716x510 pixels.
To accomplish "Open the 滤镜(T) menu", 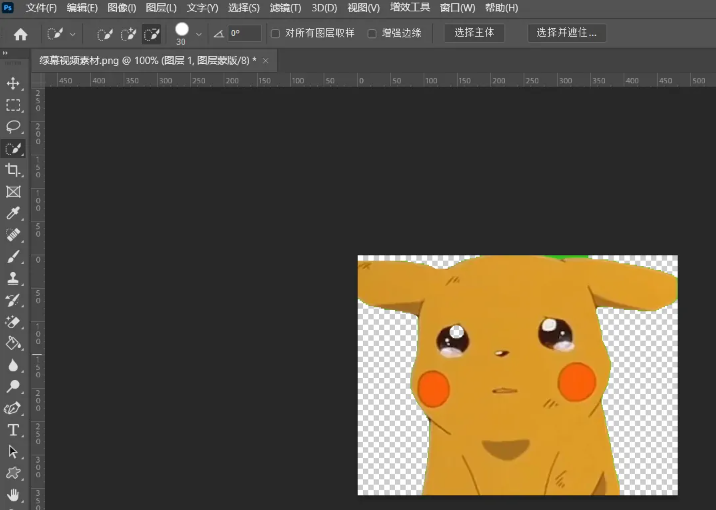I will pos(284,8).
